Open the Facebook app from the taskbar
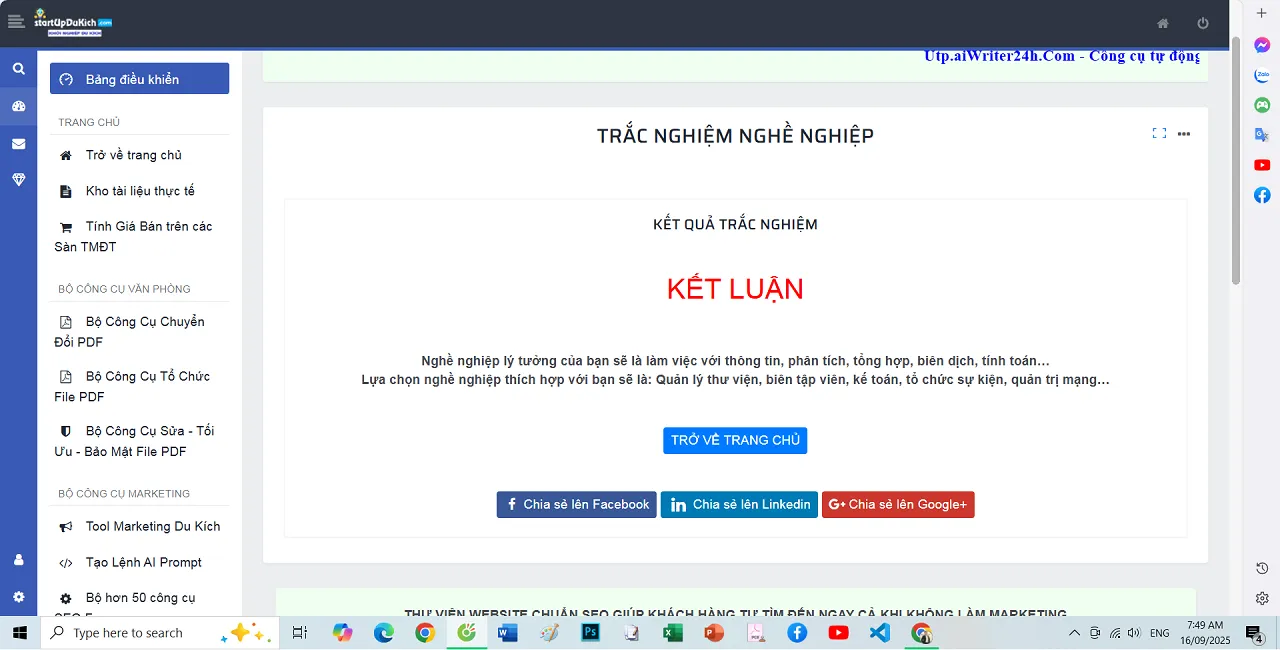 pyautogui.click(x=797, y=633)
